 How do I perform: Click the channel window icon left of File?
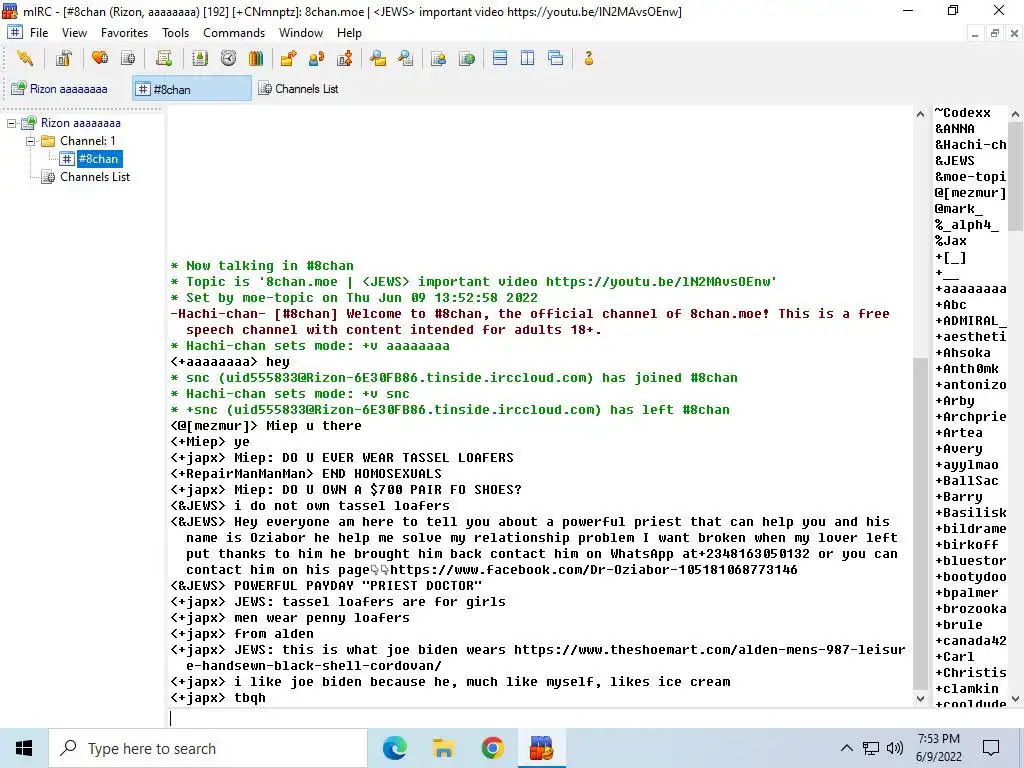[x=15, y=32]
